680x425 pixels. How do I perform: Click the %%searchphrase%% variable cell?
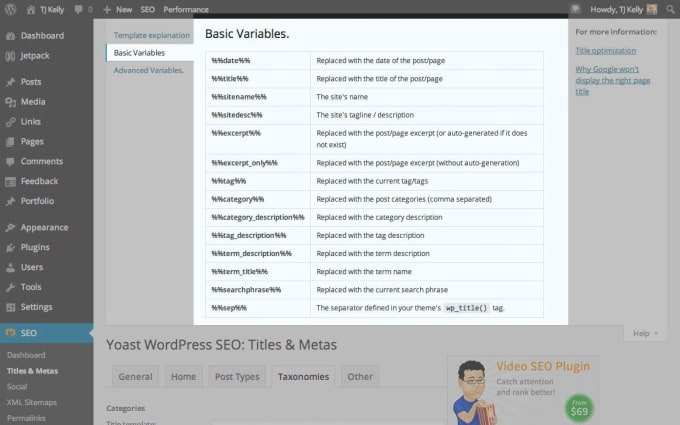(x=258, y=290)
